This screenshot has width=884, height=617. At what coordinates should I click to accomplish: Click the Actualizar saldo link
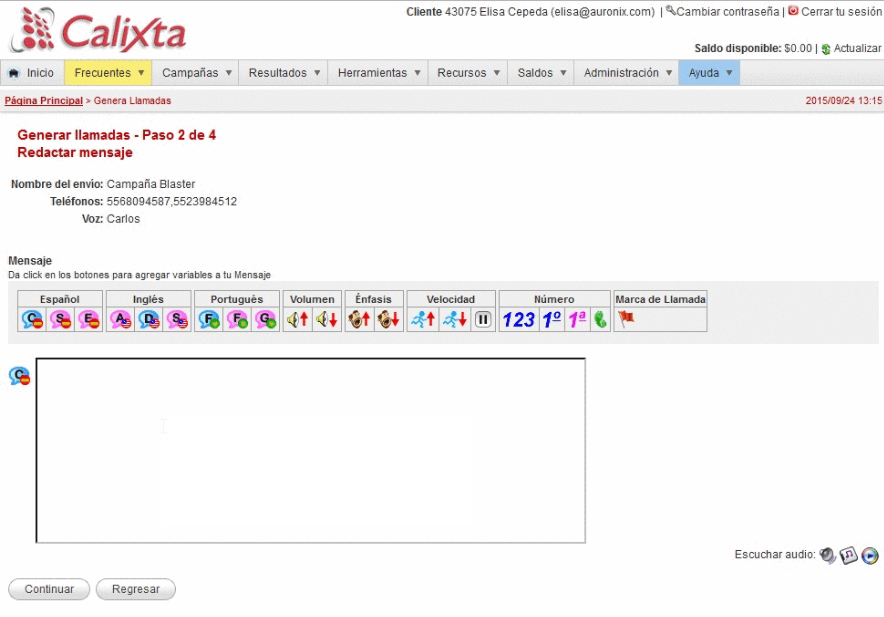(854, 47)
